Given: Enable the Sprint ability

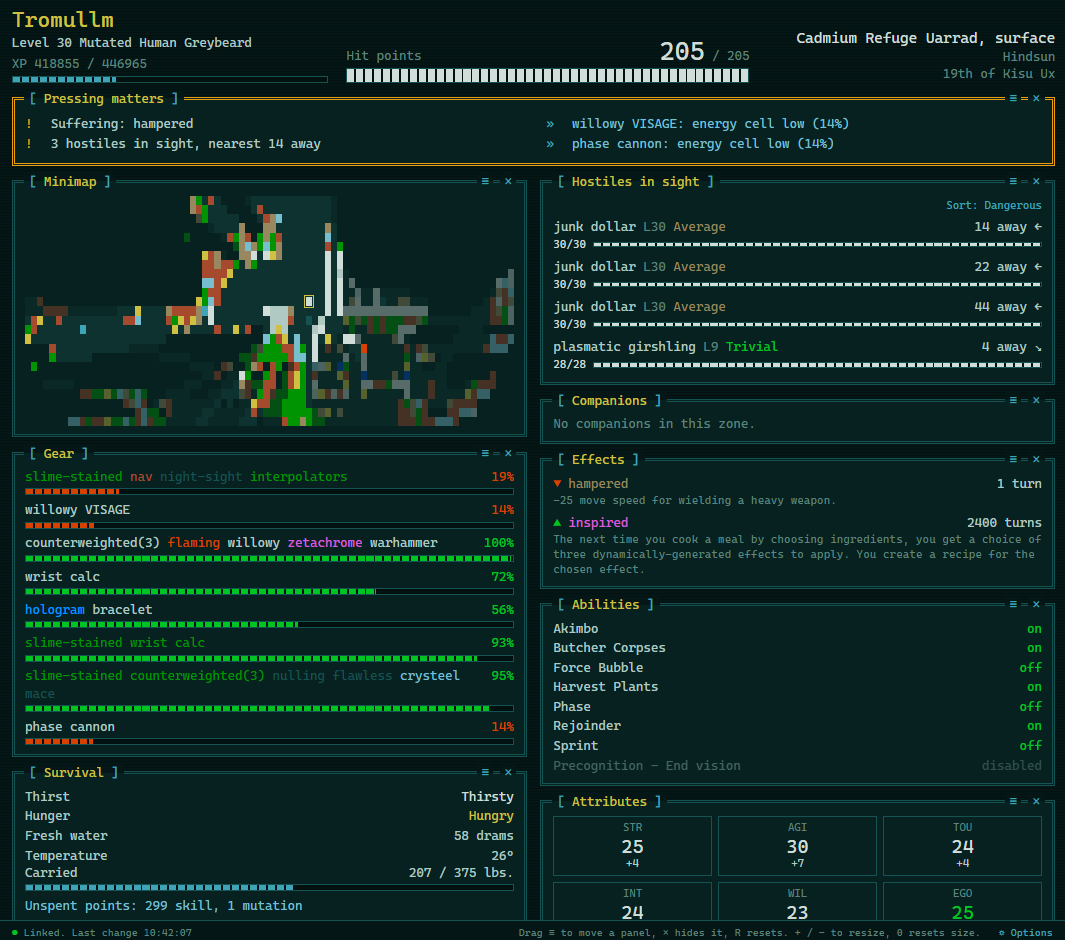Looking at the screenshot, I should pos(1030,745).
